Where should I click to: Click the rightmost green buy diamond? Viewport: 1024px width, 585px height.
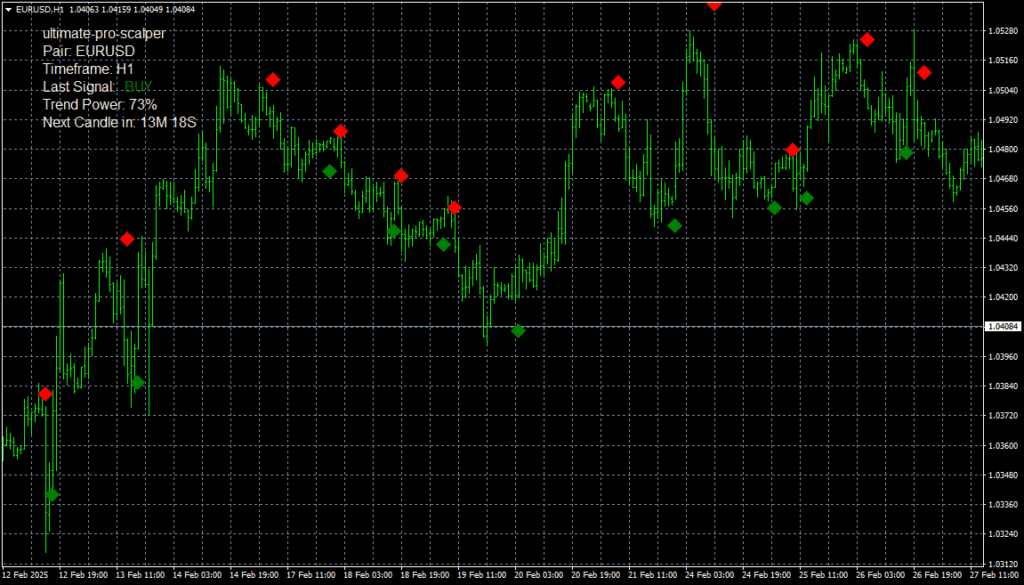tap(906, 153)
